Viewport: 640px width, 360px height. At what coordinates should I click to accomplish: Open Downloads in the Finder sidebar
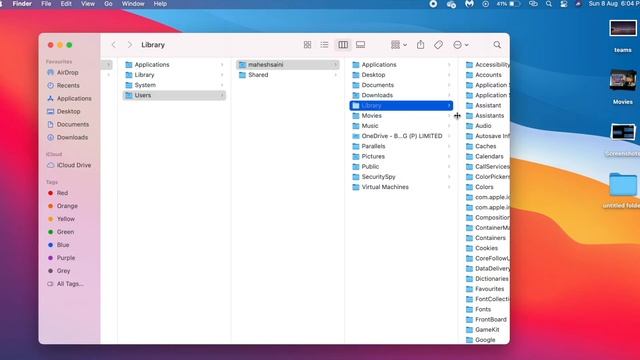pos(67,138)
